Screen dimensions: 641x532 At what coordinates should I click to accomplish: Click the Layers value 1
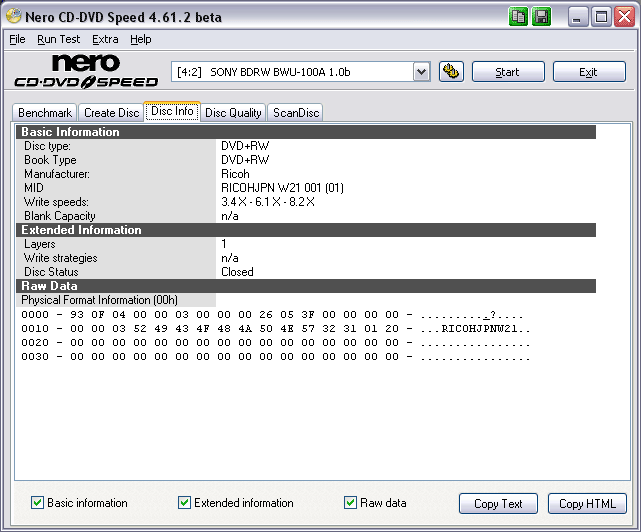click(x=224, y=244)
